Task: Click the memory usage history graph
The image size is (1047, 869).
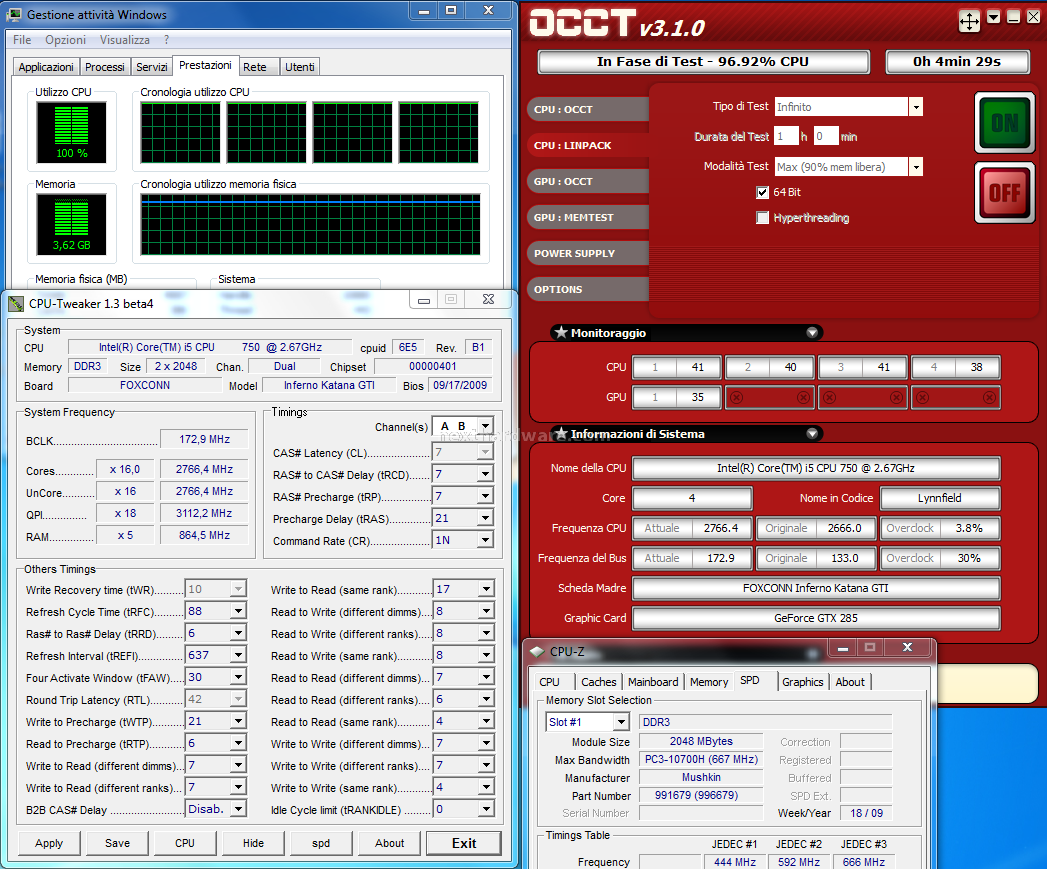Action: (x=310, y=224)
